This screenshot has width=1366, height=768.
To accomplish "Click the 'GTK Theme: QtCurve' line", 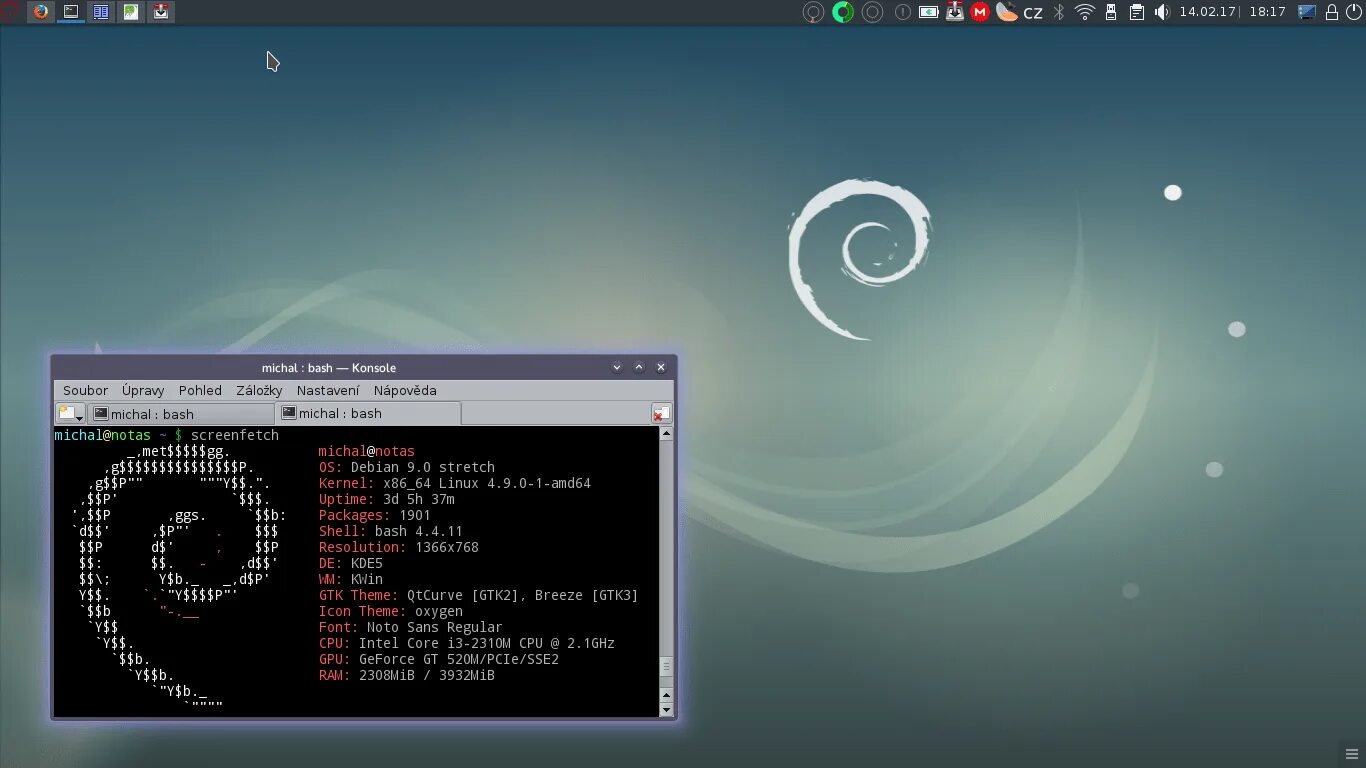I will point(479,595).
